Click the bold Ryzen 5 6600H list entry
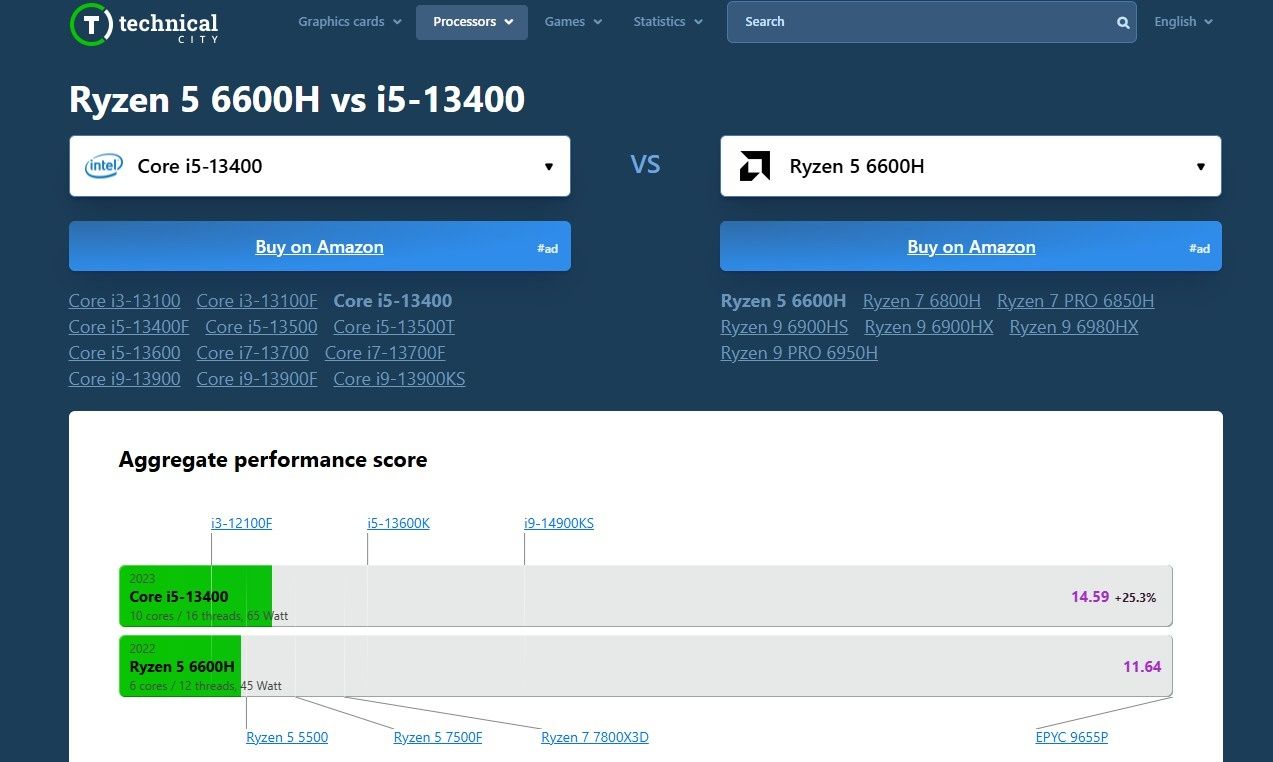Screen dimensions: 1273x762 [784, 301]
